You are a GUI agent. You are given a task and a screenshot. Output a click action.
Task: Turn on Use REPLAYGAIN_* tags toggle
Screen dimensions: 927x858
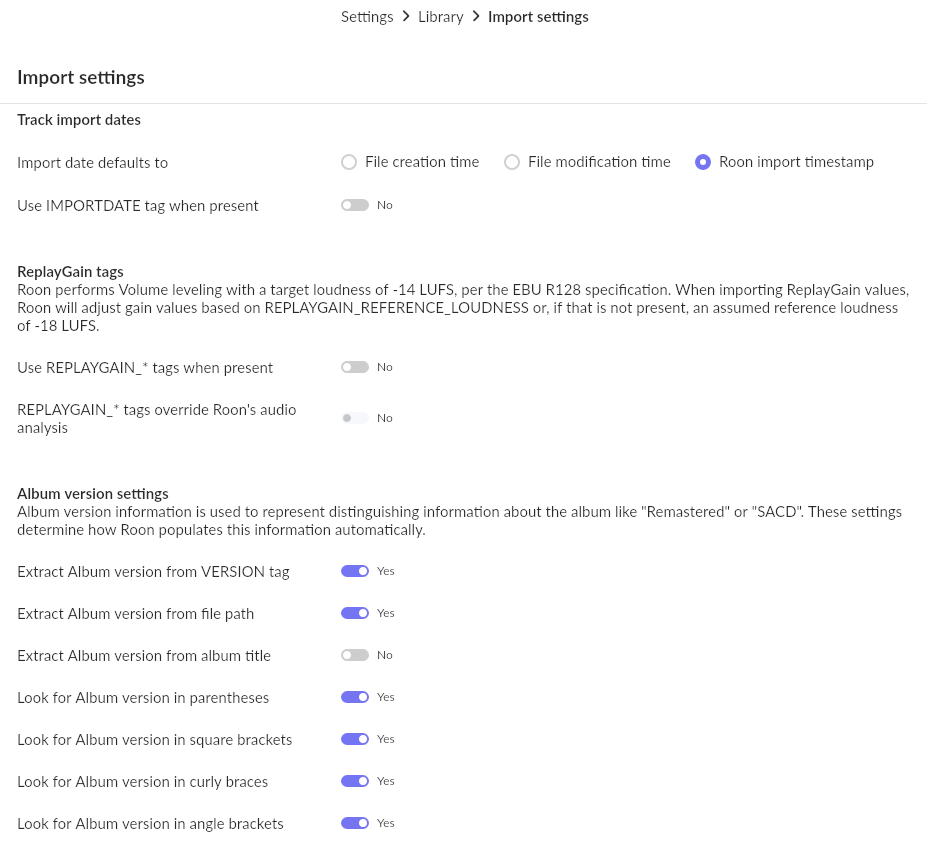coord(355,367)
